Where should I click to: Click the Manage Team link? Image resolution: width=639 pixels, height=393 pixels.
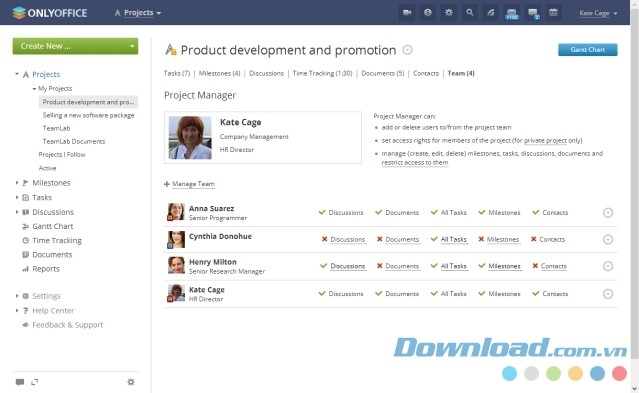(193, 184)
